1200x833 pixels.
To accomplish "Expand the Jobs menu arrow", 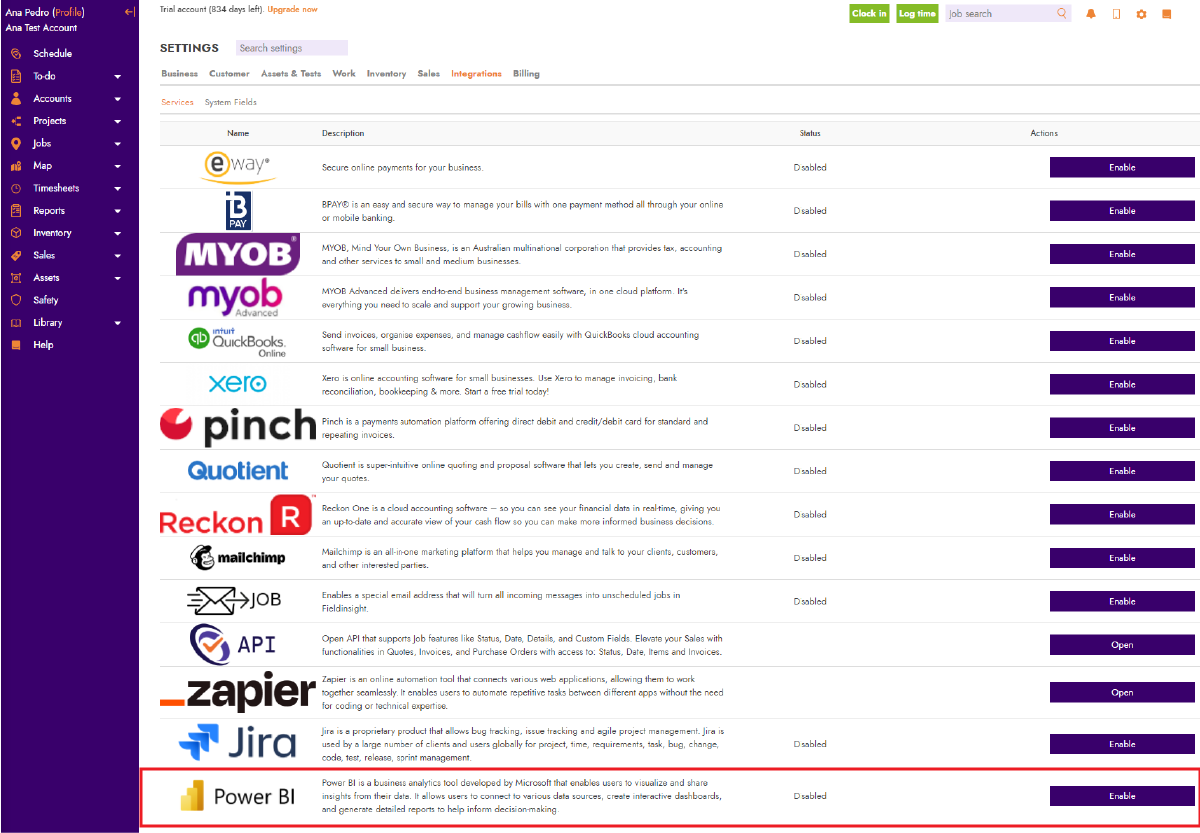I will (118, 144).
